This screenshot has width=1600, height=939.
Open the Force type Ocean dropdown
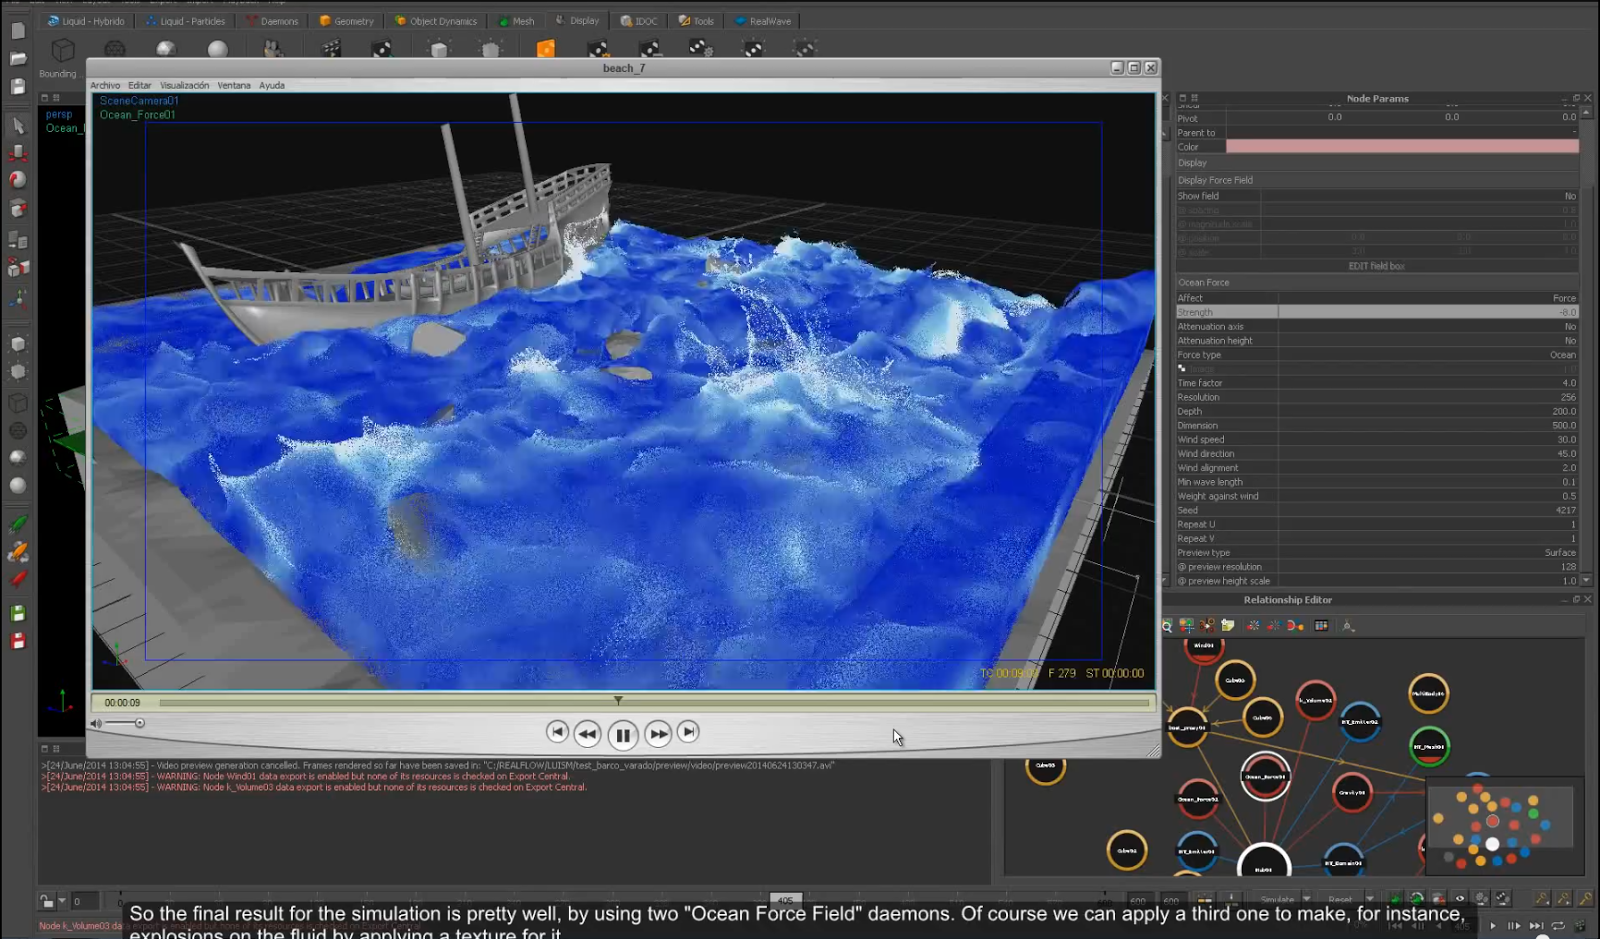1428,355
